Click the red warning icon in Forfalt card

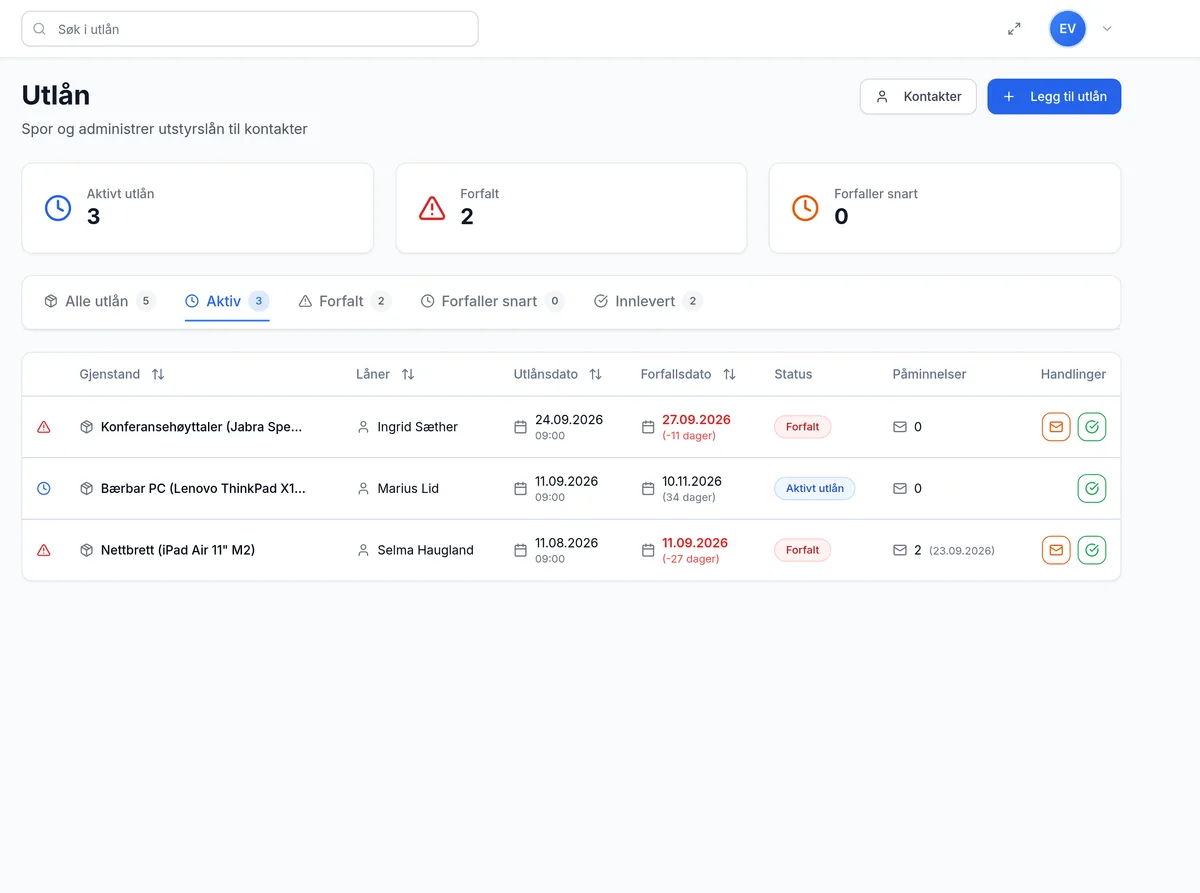432,208
